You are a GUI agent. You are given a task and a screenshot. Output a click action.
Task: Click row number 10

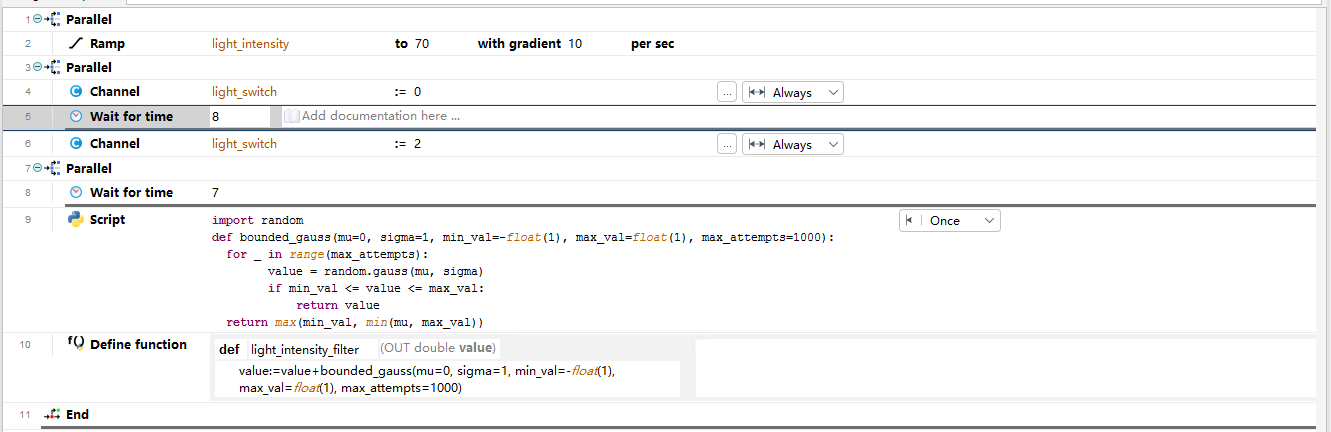pos(26,344)
